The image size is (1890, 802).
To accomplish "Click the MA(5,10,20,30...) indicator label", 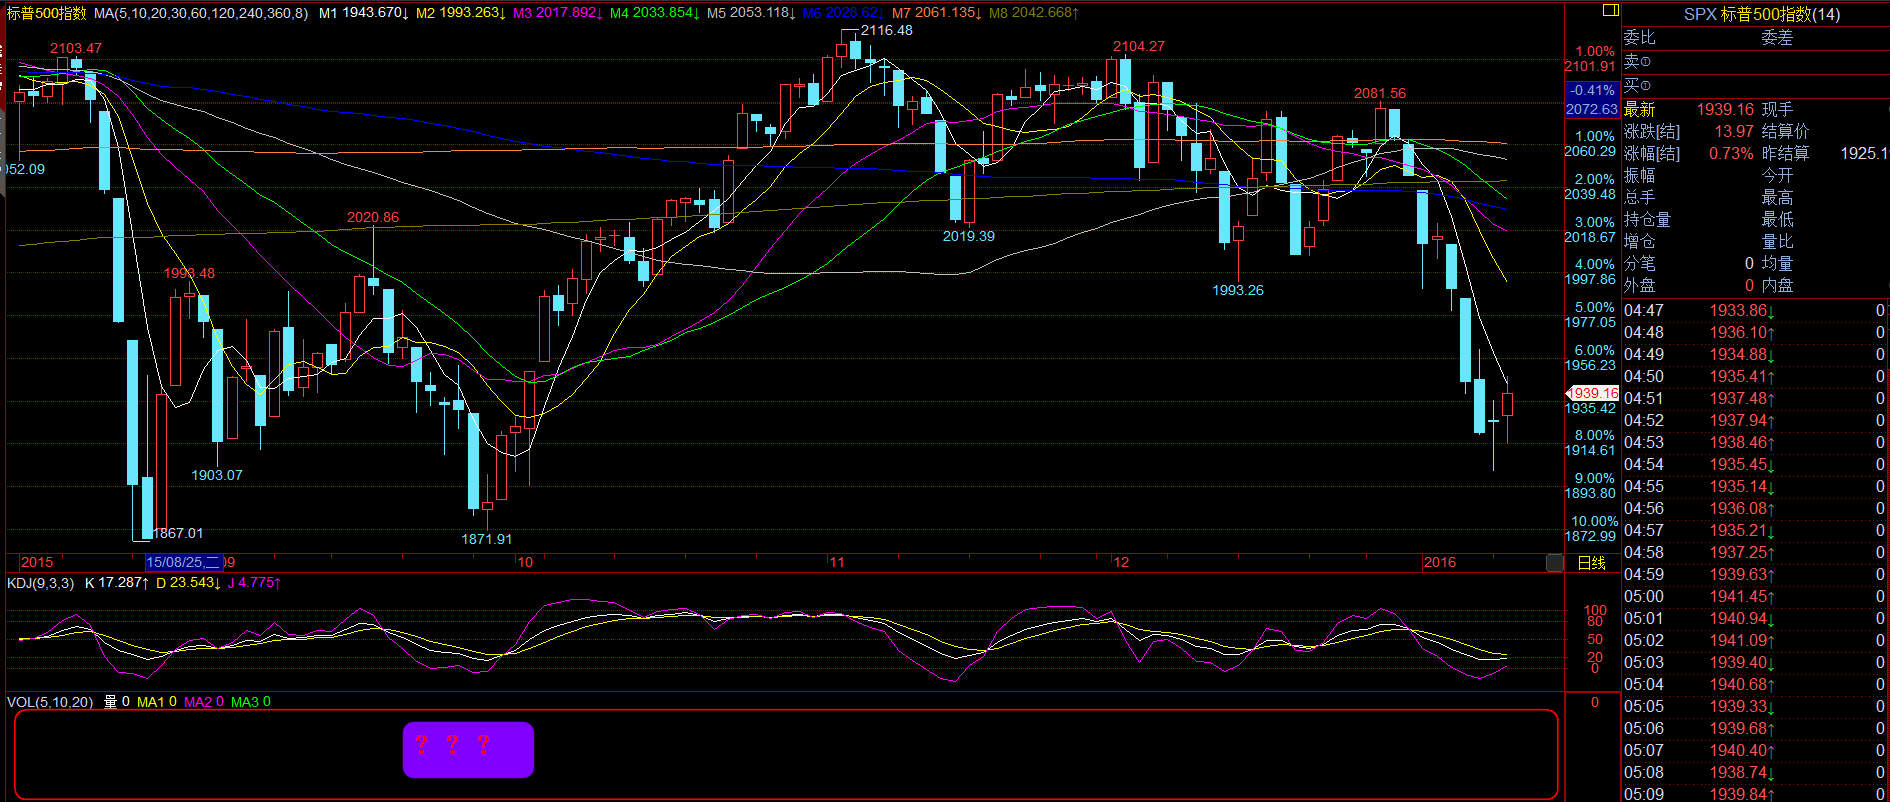I will [x=201, y=13].
